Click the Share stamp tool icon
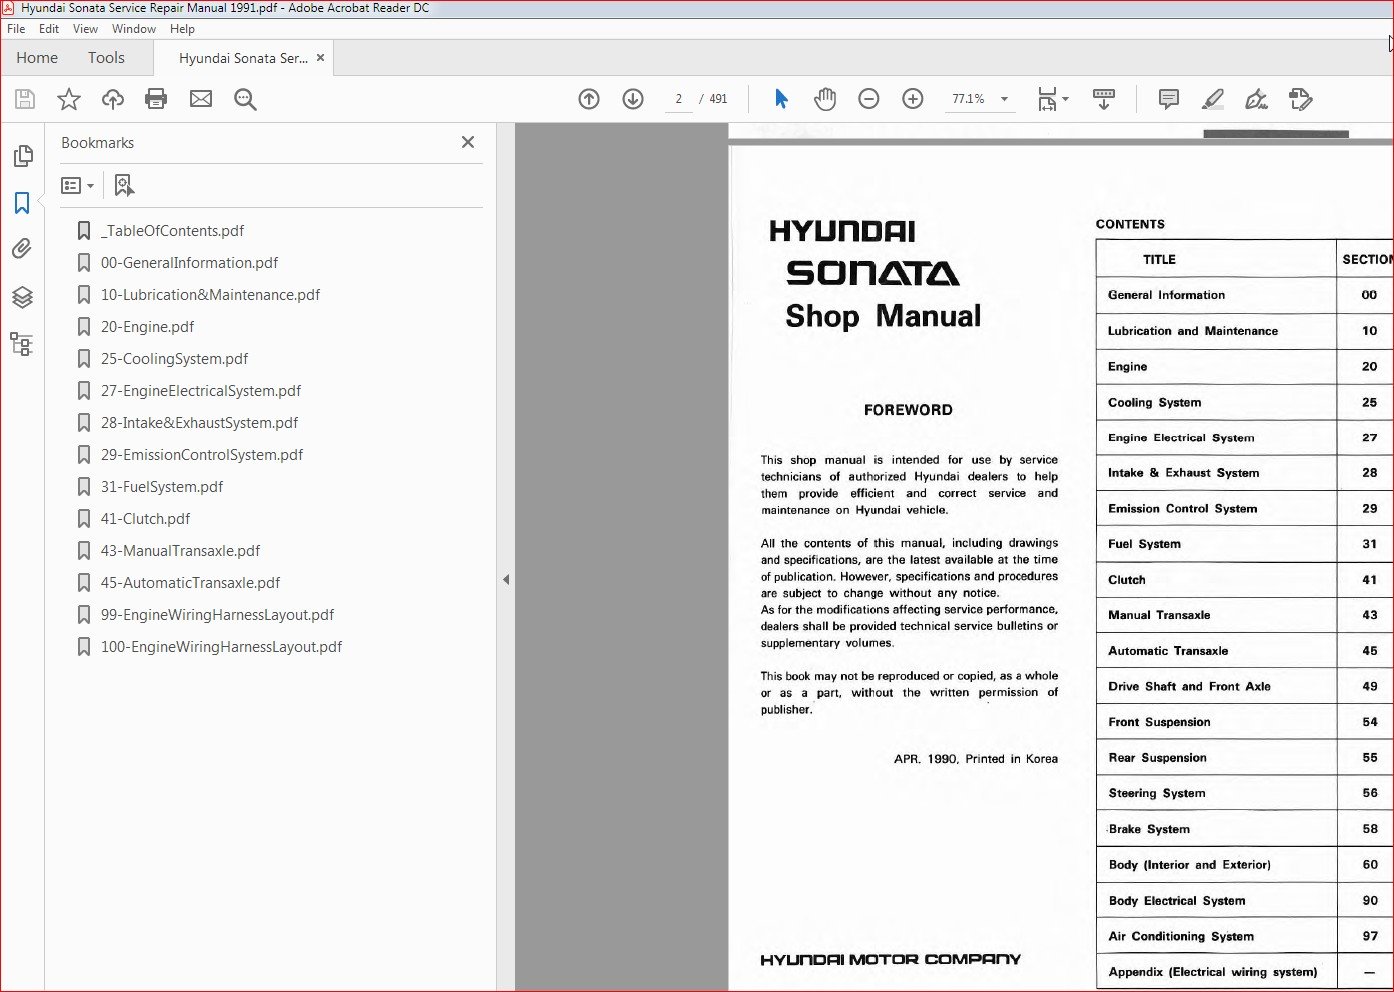The image size is (1394, 992). click(x=1301, y=99)
